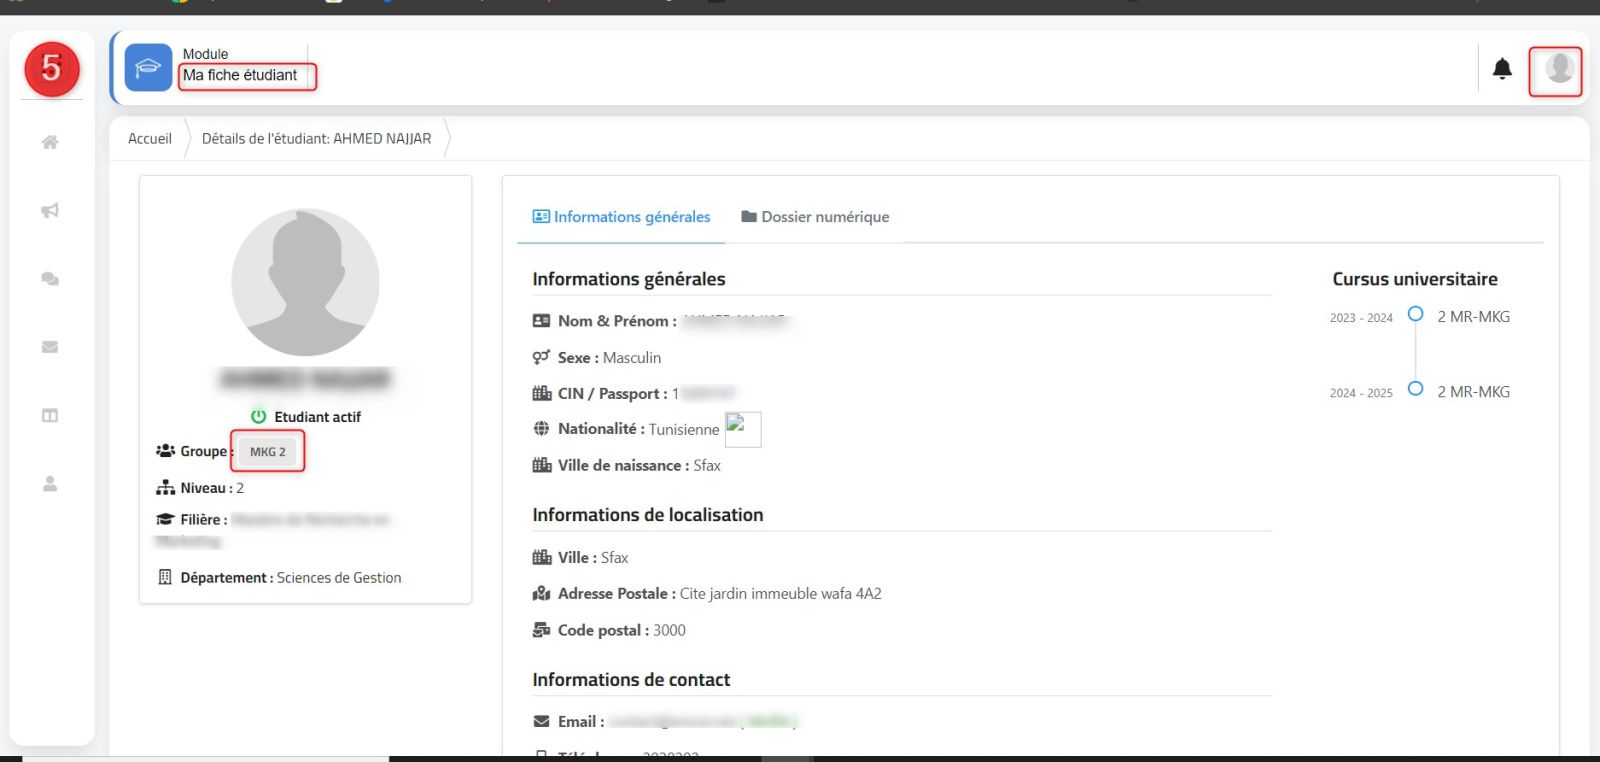Open messages via the envelope sidebar icon
The width and height of the screenshot is (1600, 762).
click(50, 347)
